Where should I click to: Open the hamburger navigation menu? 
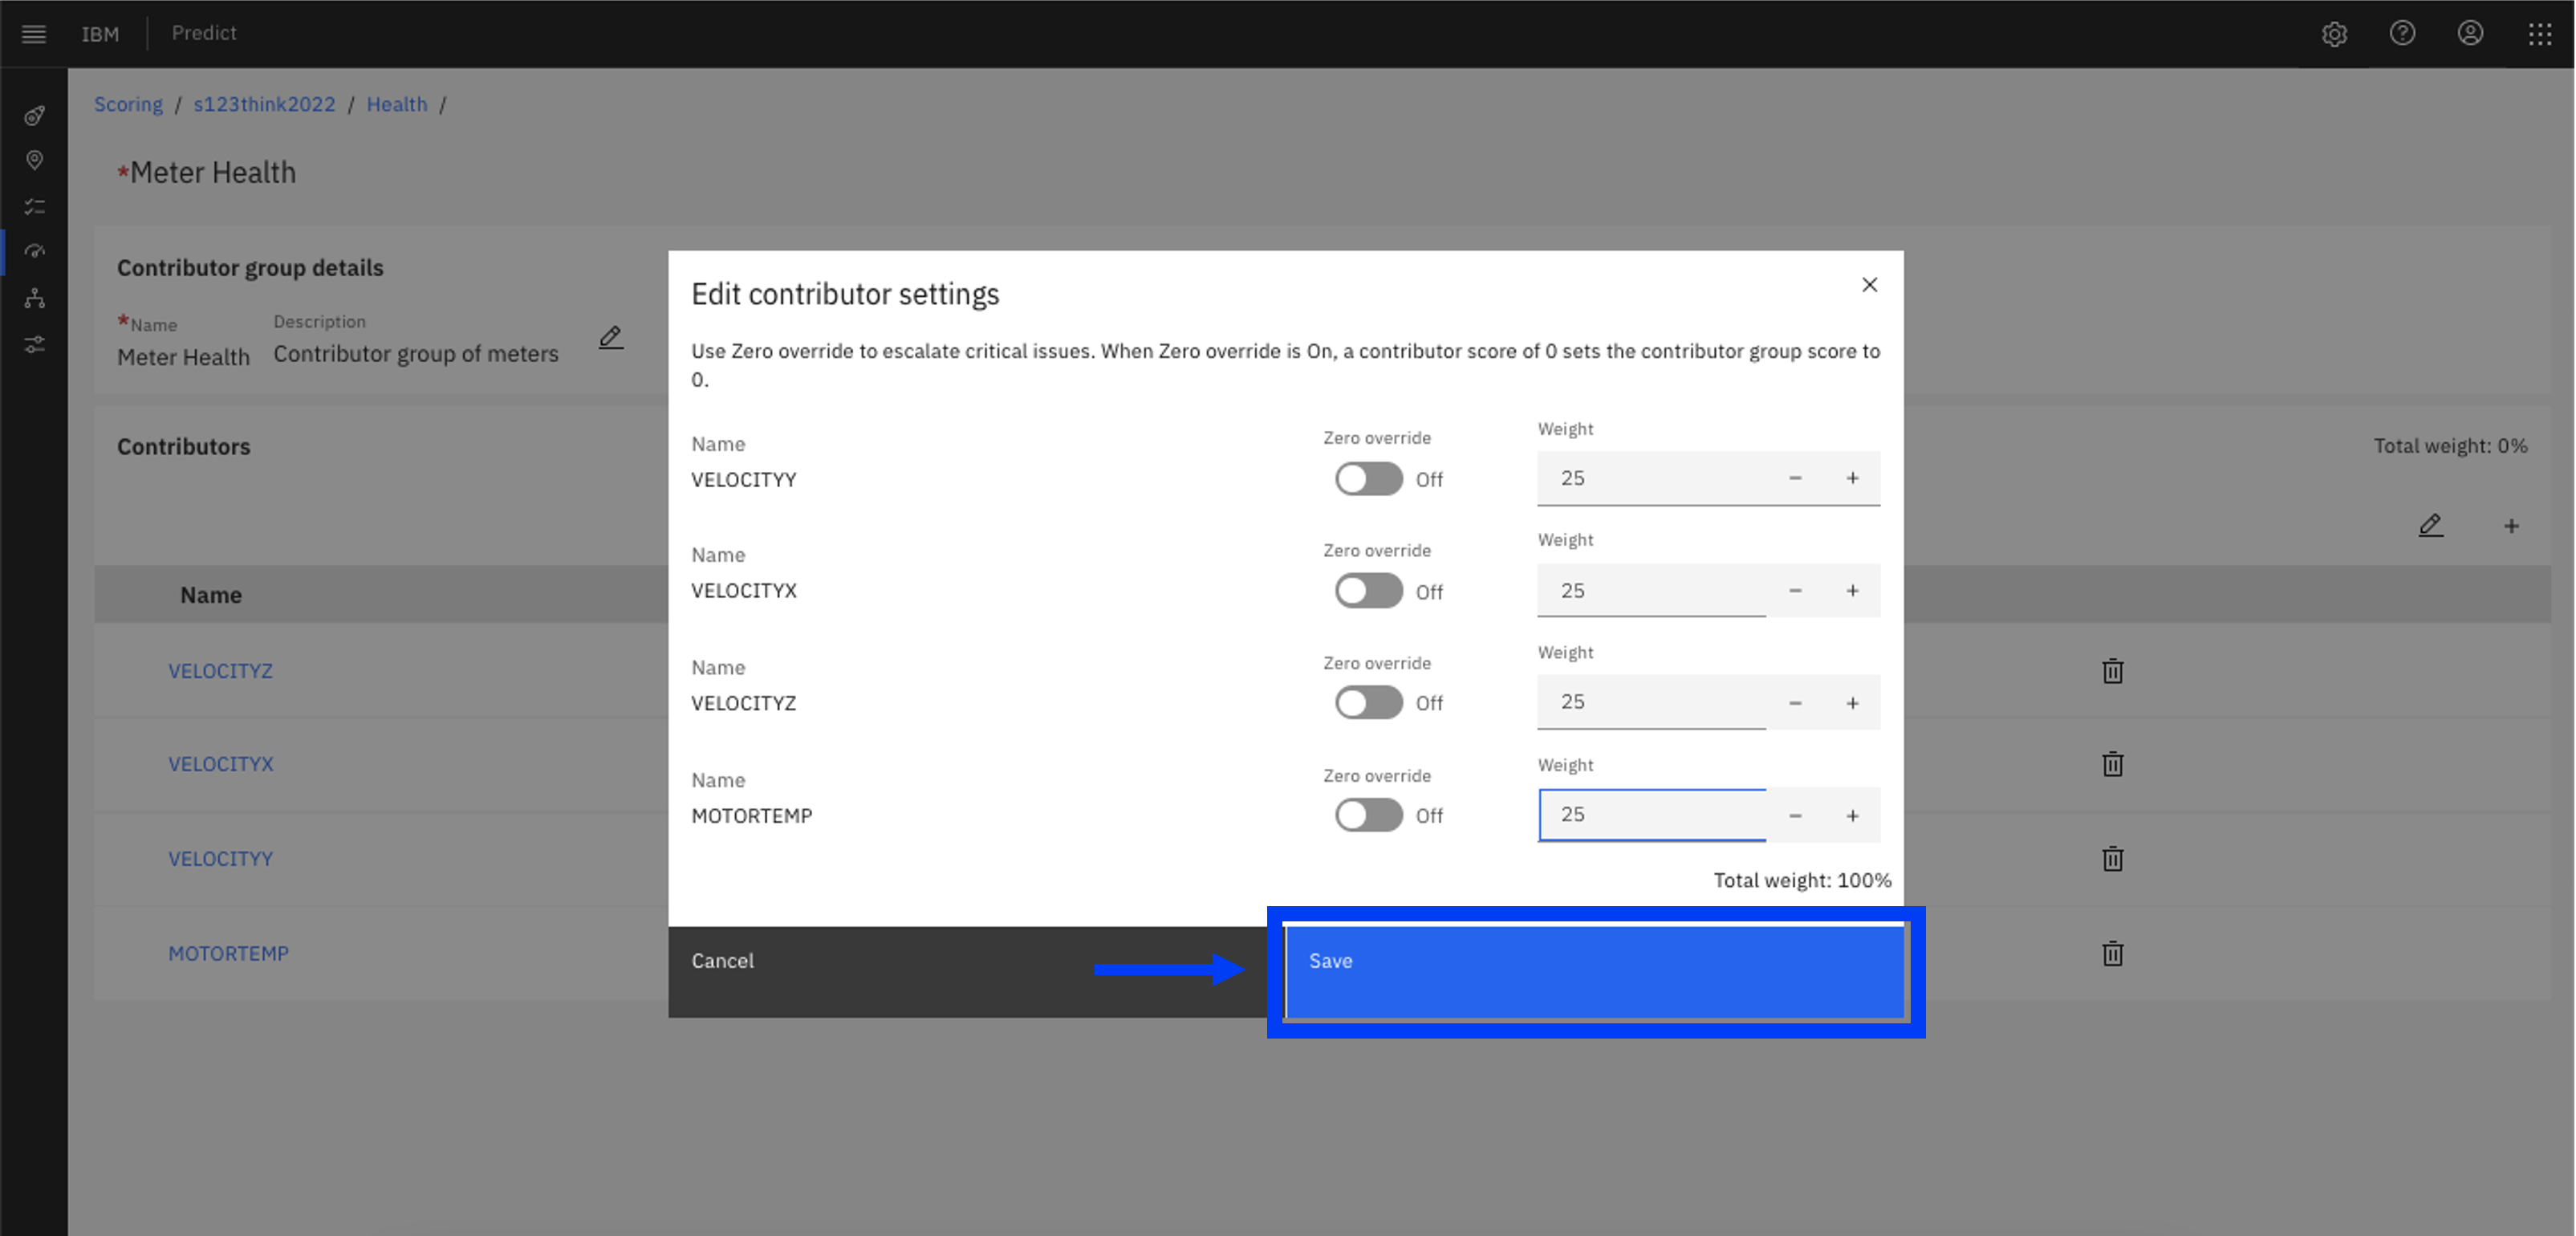tap(34, 34)
